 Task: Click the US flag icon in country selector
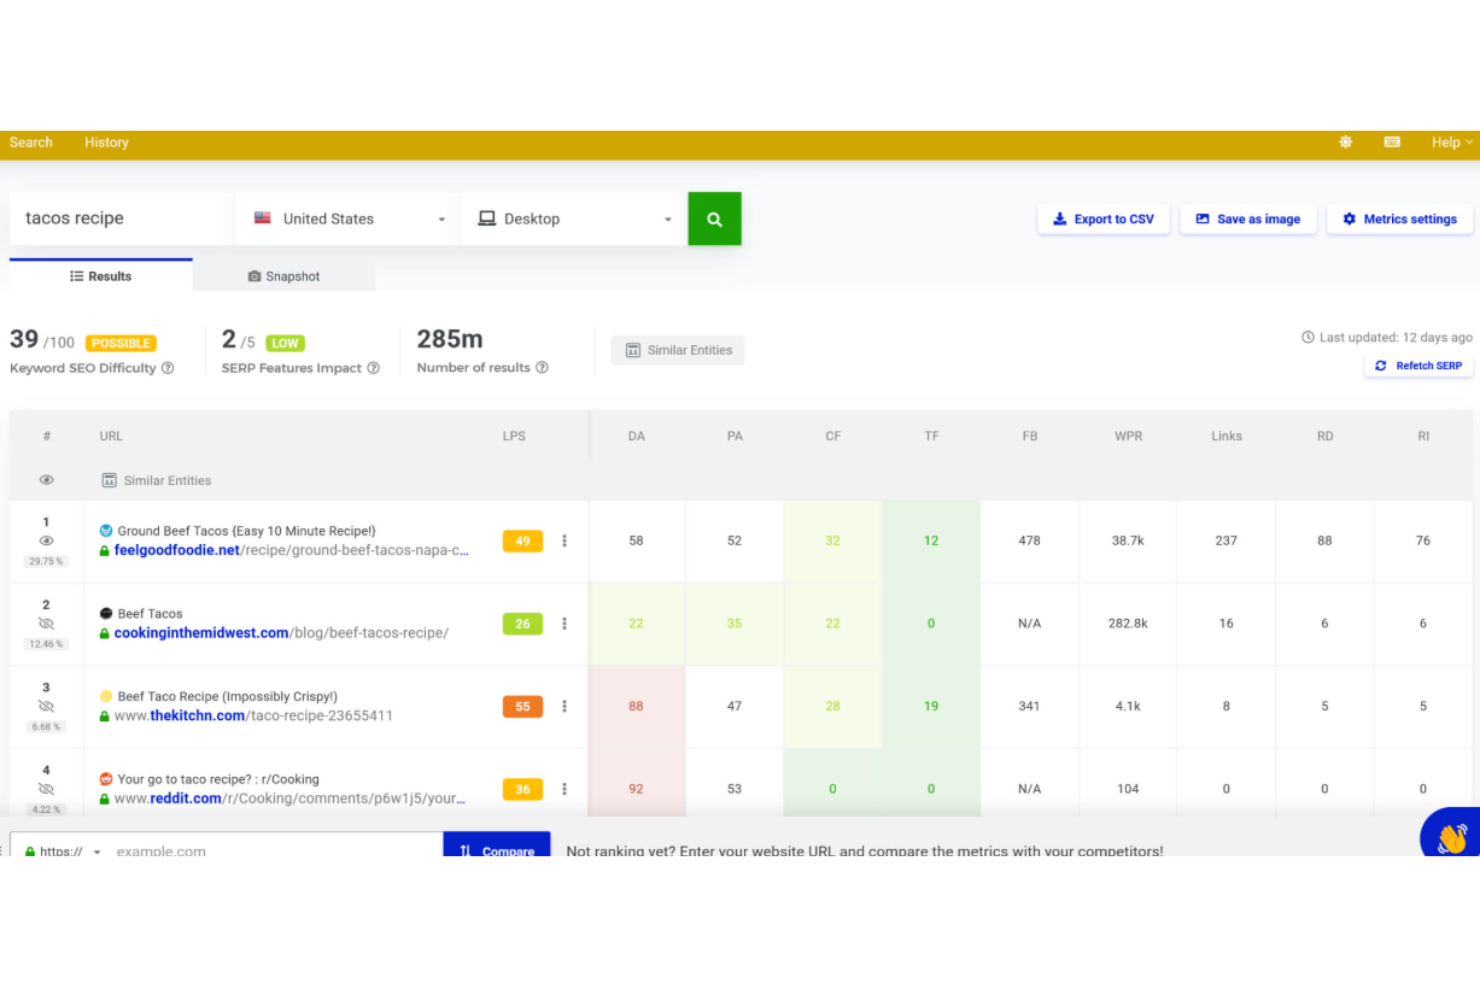coord(261,218)
